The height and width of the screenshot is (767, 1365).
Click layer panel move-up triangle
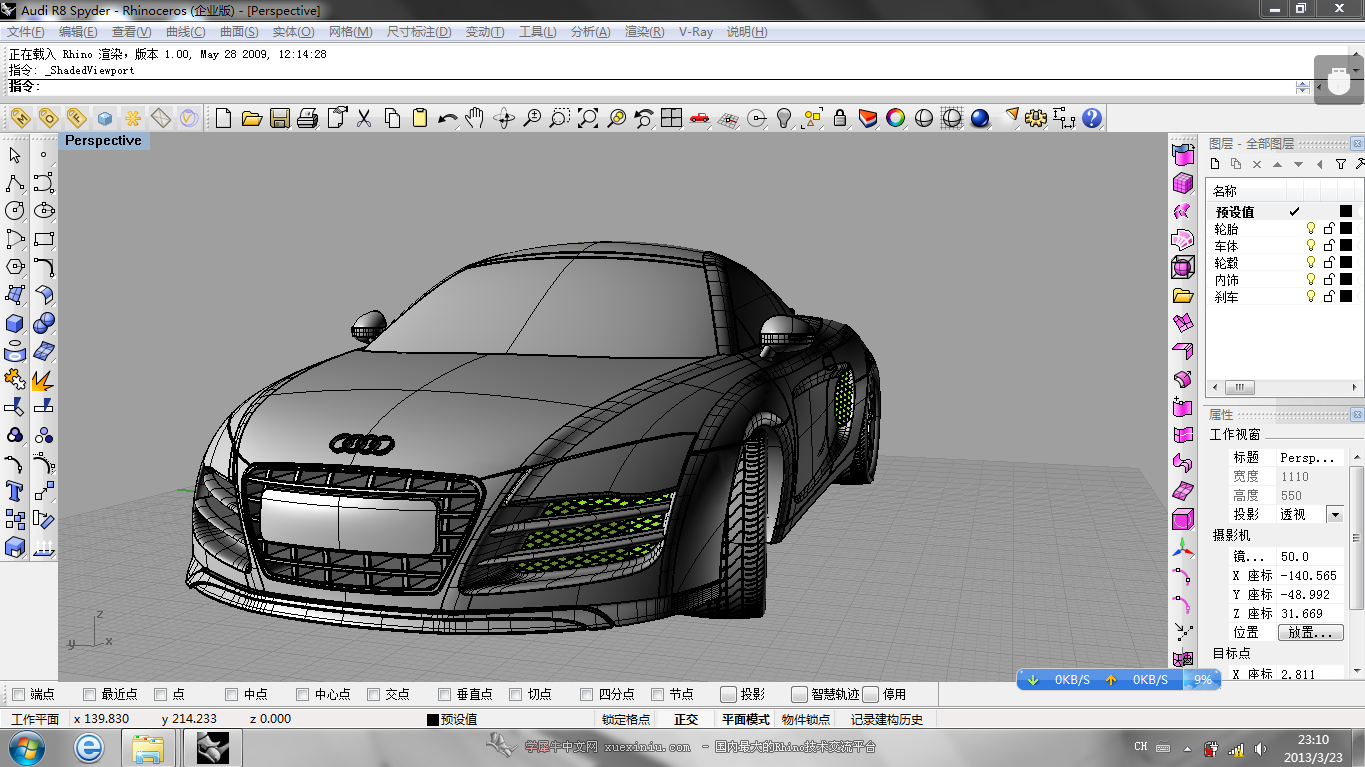tap(1278, 164)
